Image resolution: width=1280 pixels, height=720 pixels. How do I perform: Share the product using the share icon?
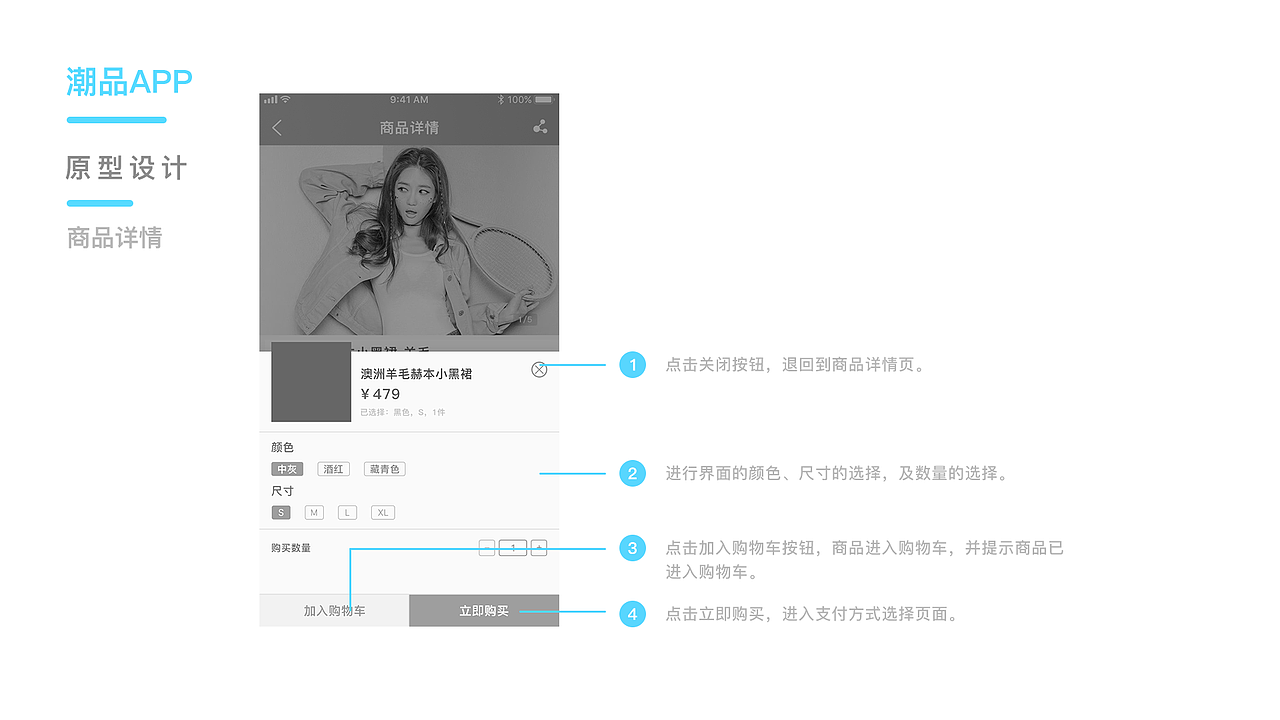pos(540,126)
